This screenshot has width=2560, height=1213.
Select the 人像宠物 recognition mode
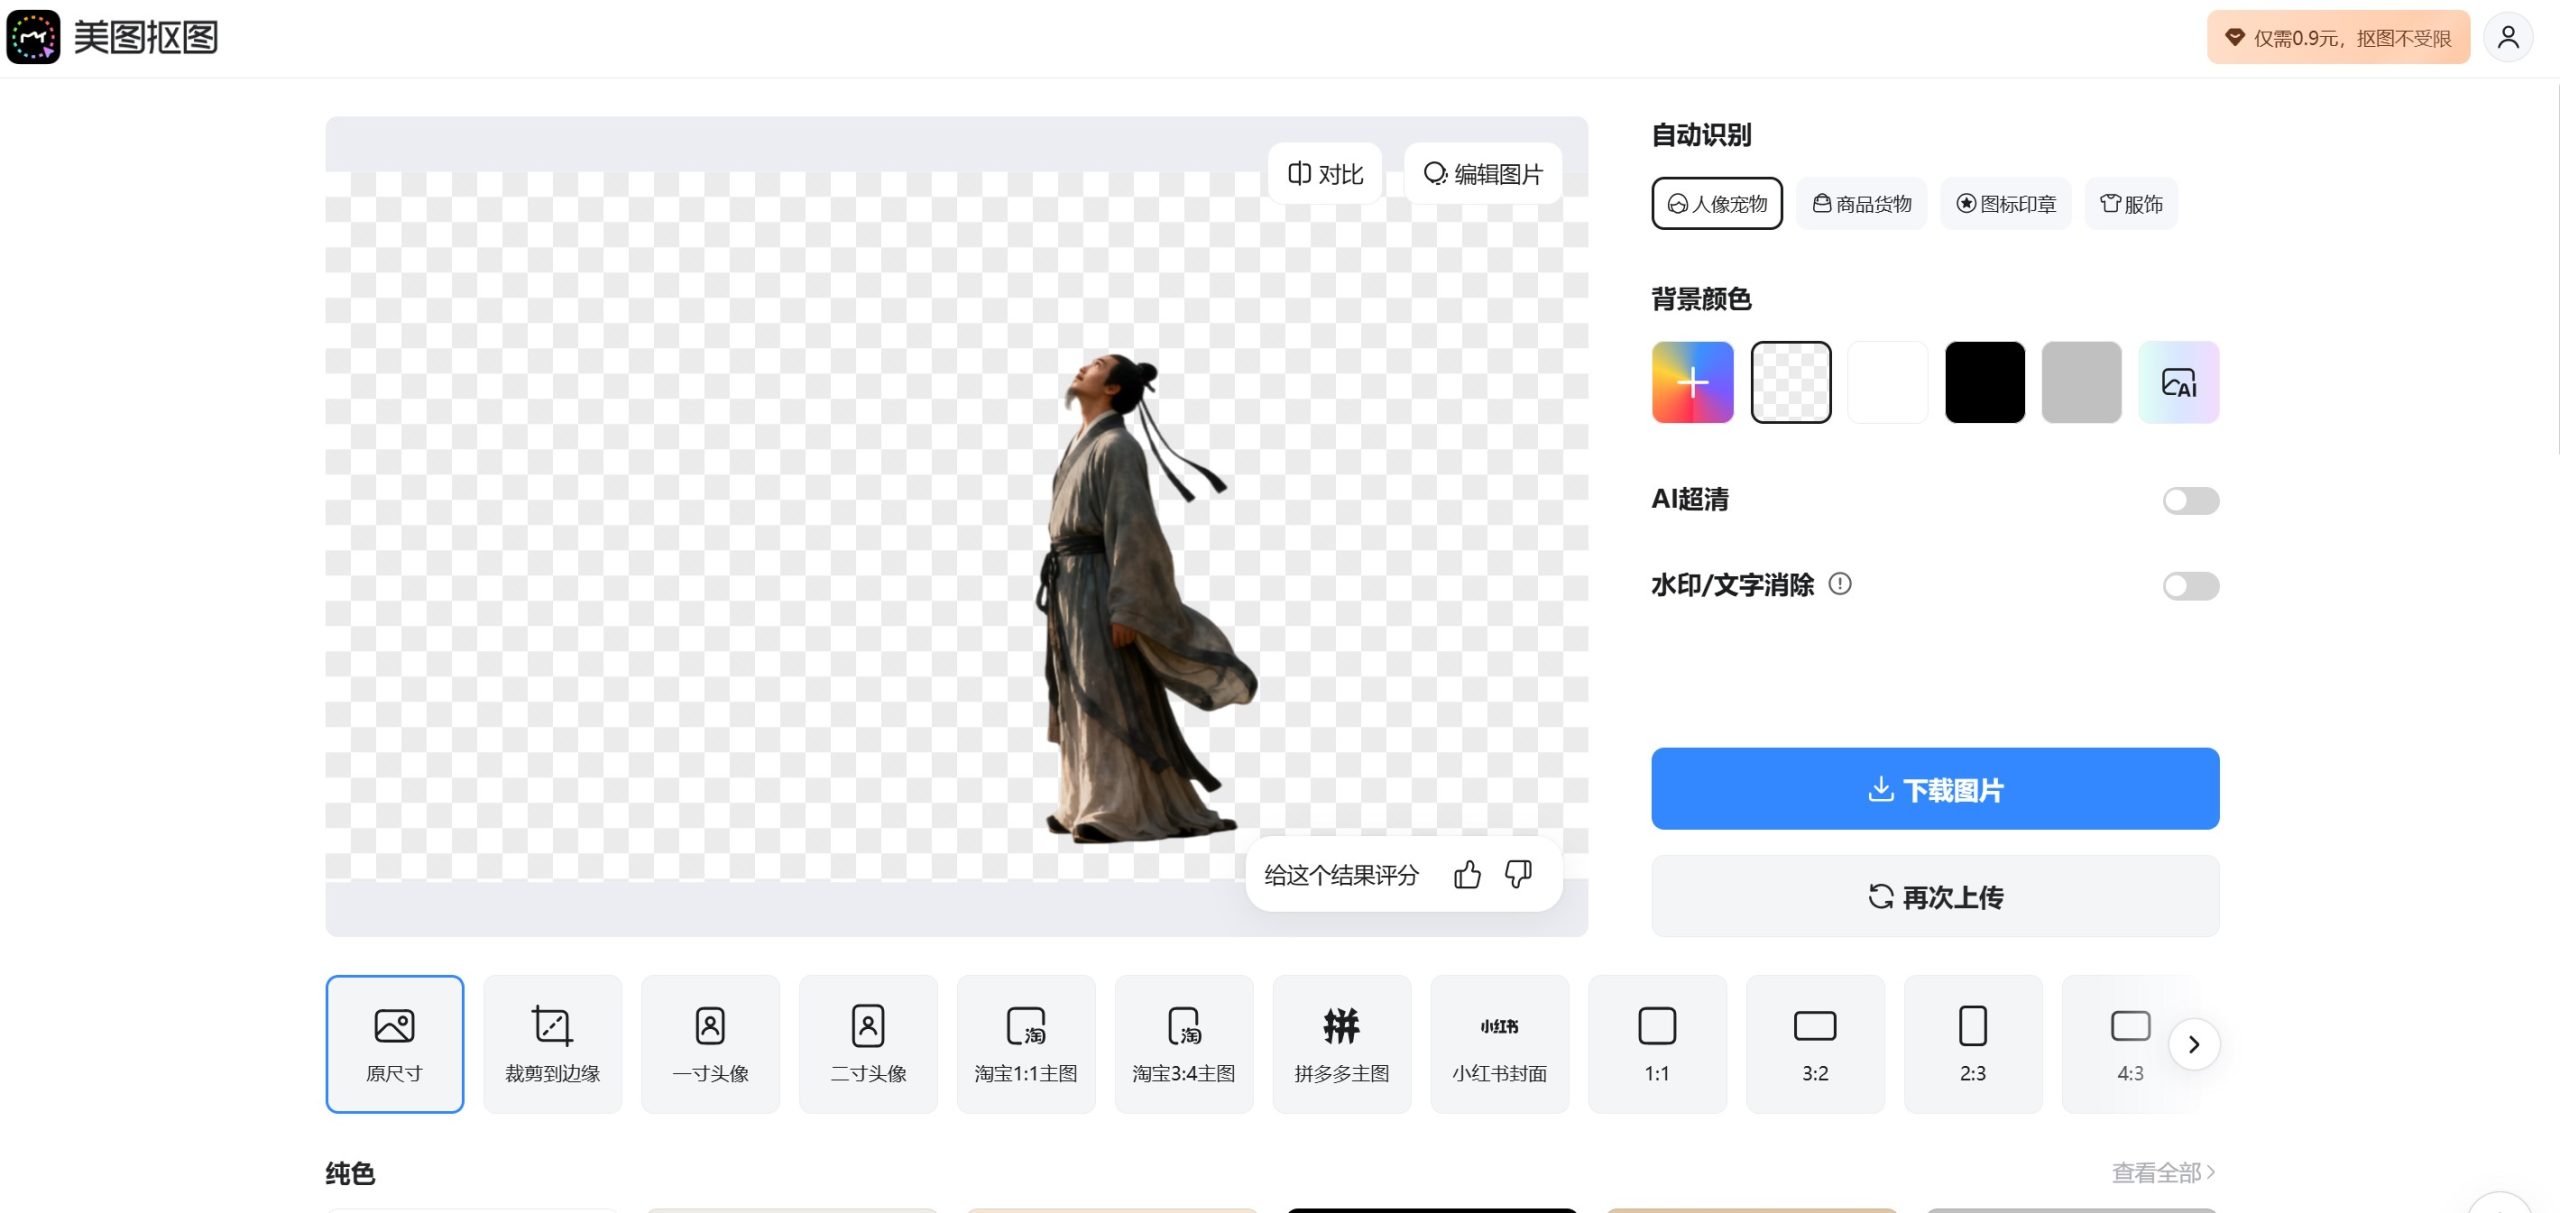(1716, 203)
